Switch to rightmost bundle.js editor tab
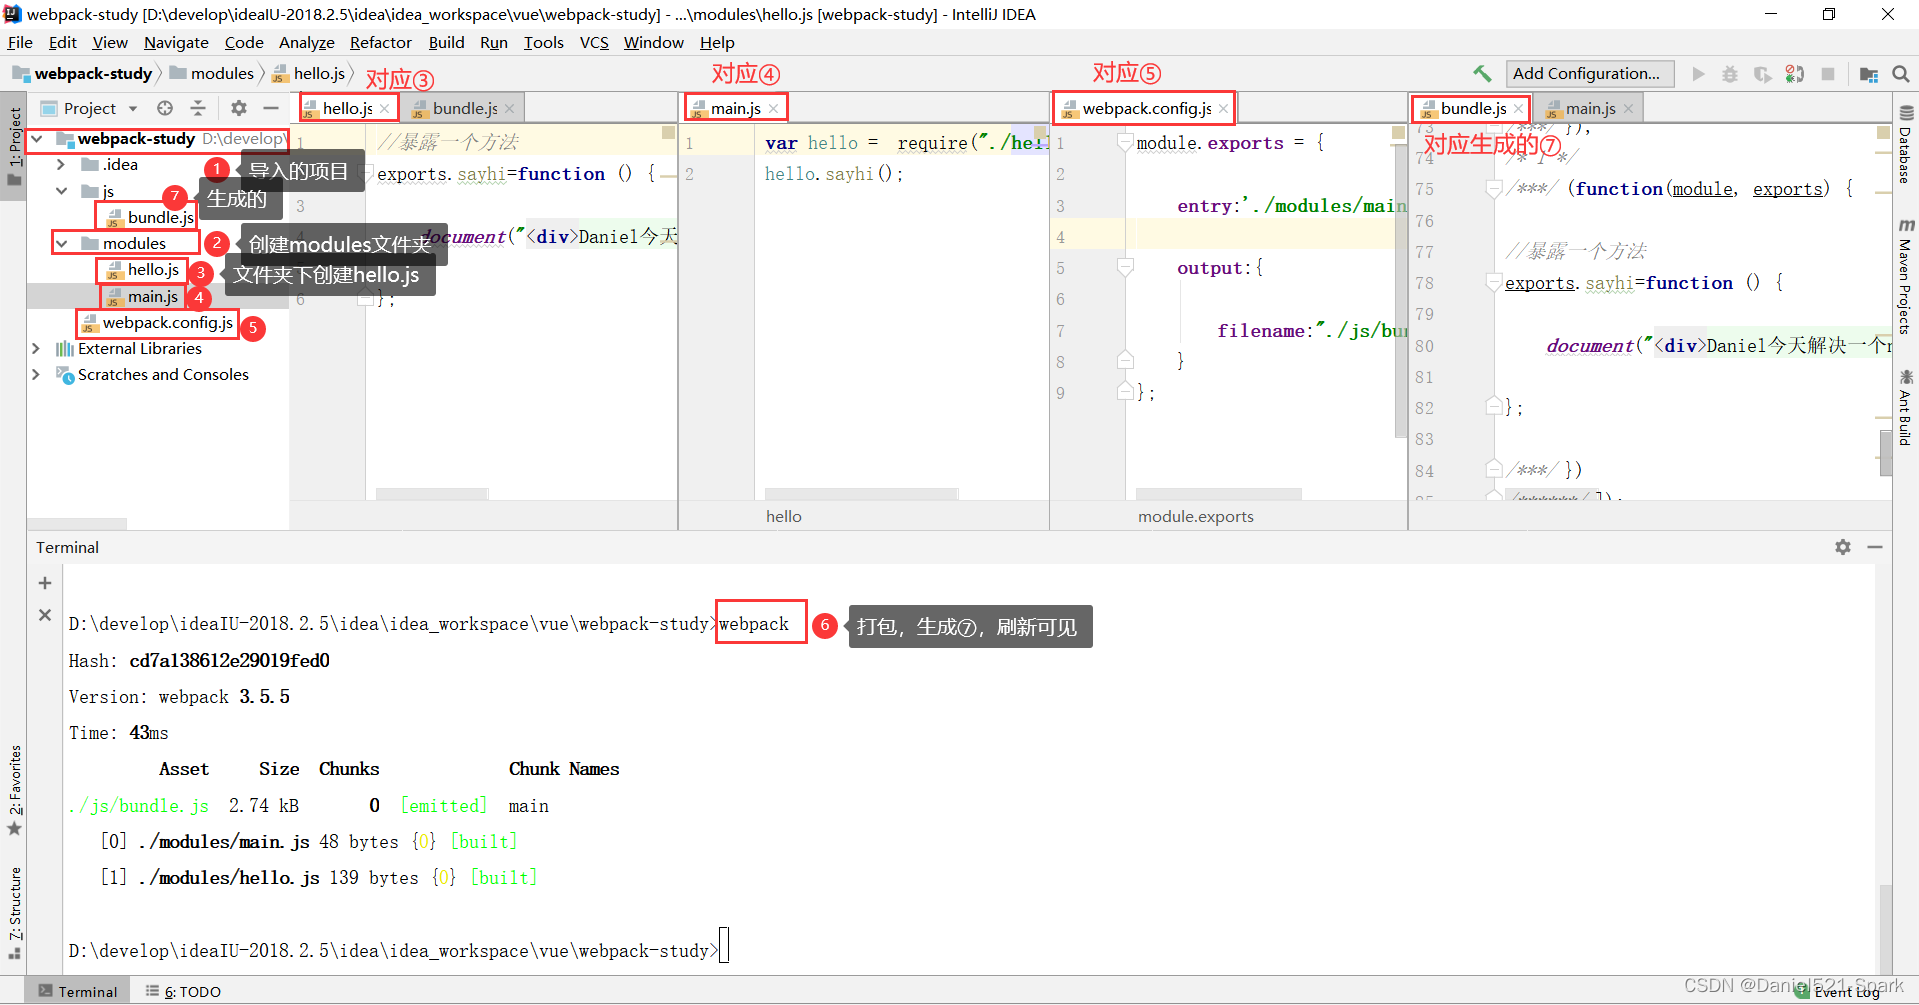 click(1472, 108)
